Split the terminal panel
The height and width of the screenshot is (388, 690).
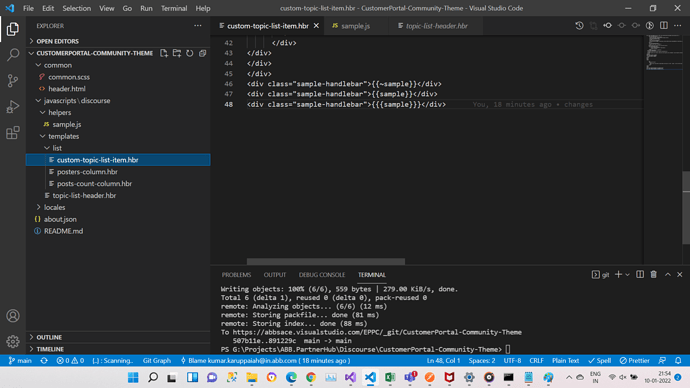click(x=640, y=275)
